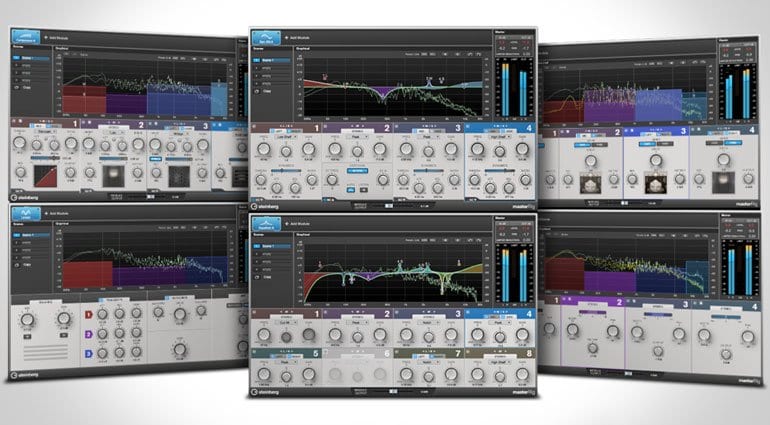Click Add Module in the 8-band Equalizer window

pyautogui.click(x=299, y=224)
